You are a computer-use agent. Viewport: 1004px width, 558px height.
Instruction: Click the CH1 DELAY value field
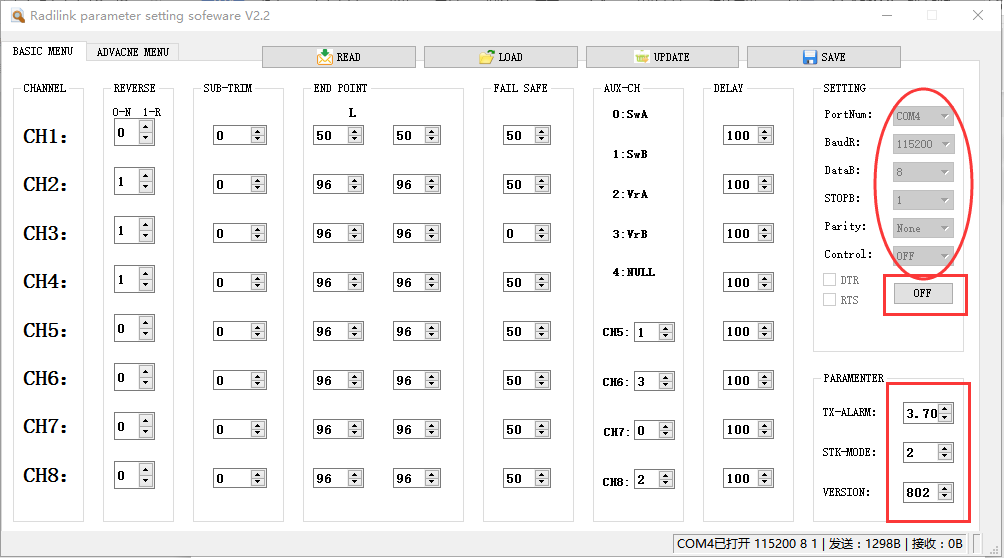pos(741,135)
